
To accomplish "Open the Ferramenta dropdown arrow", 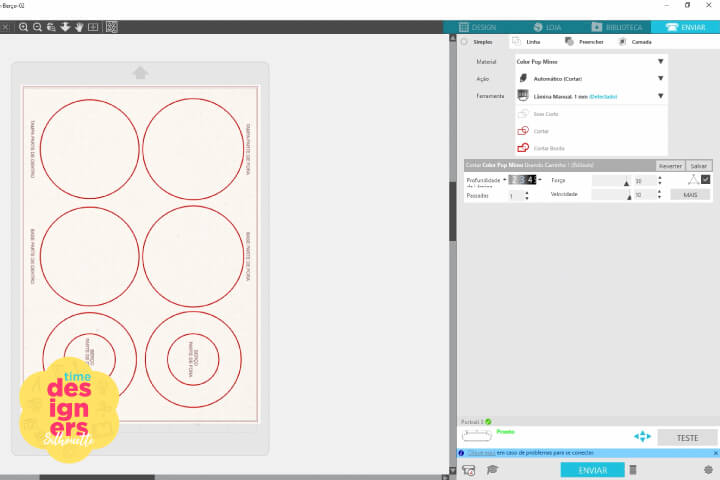I will click(x=660, y=96).
